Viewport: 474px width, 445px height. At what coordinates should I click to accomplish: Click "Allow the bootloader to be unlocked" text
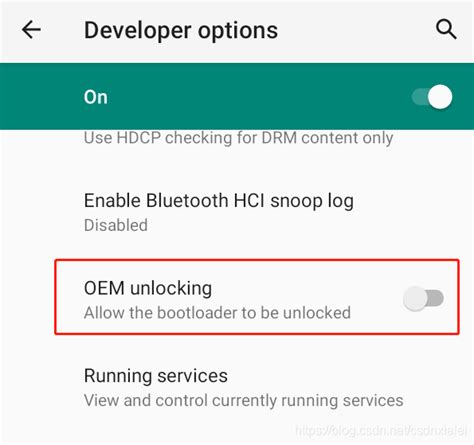(x=217, y=313)
